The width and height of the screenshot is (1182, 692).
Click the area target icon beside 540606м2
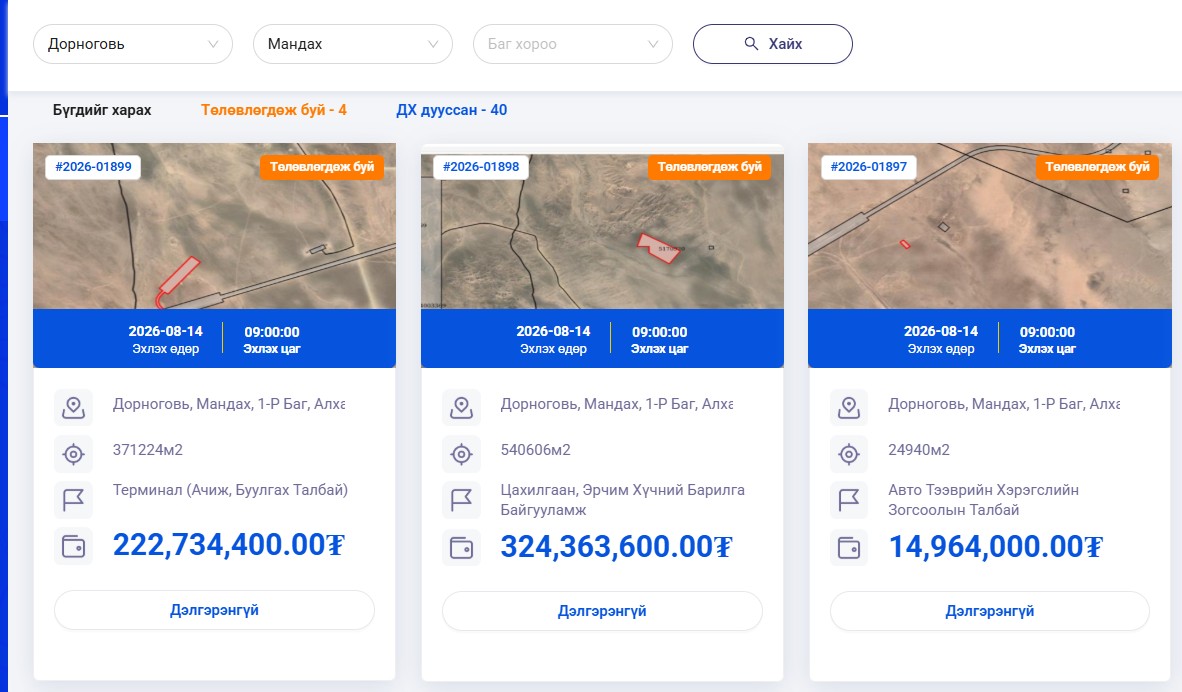[x=461, y=454]
